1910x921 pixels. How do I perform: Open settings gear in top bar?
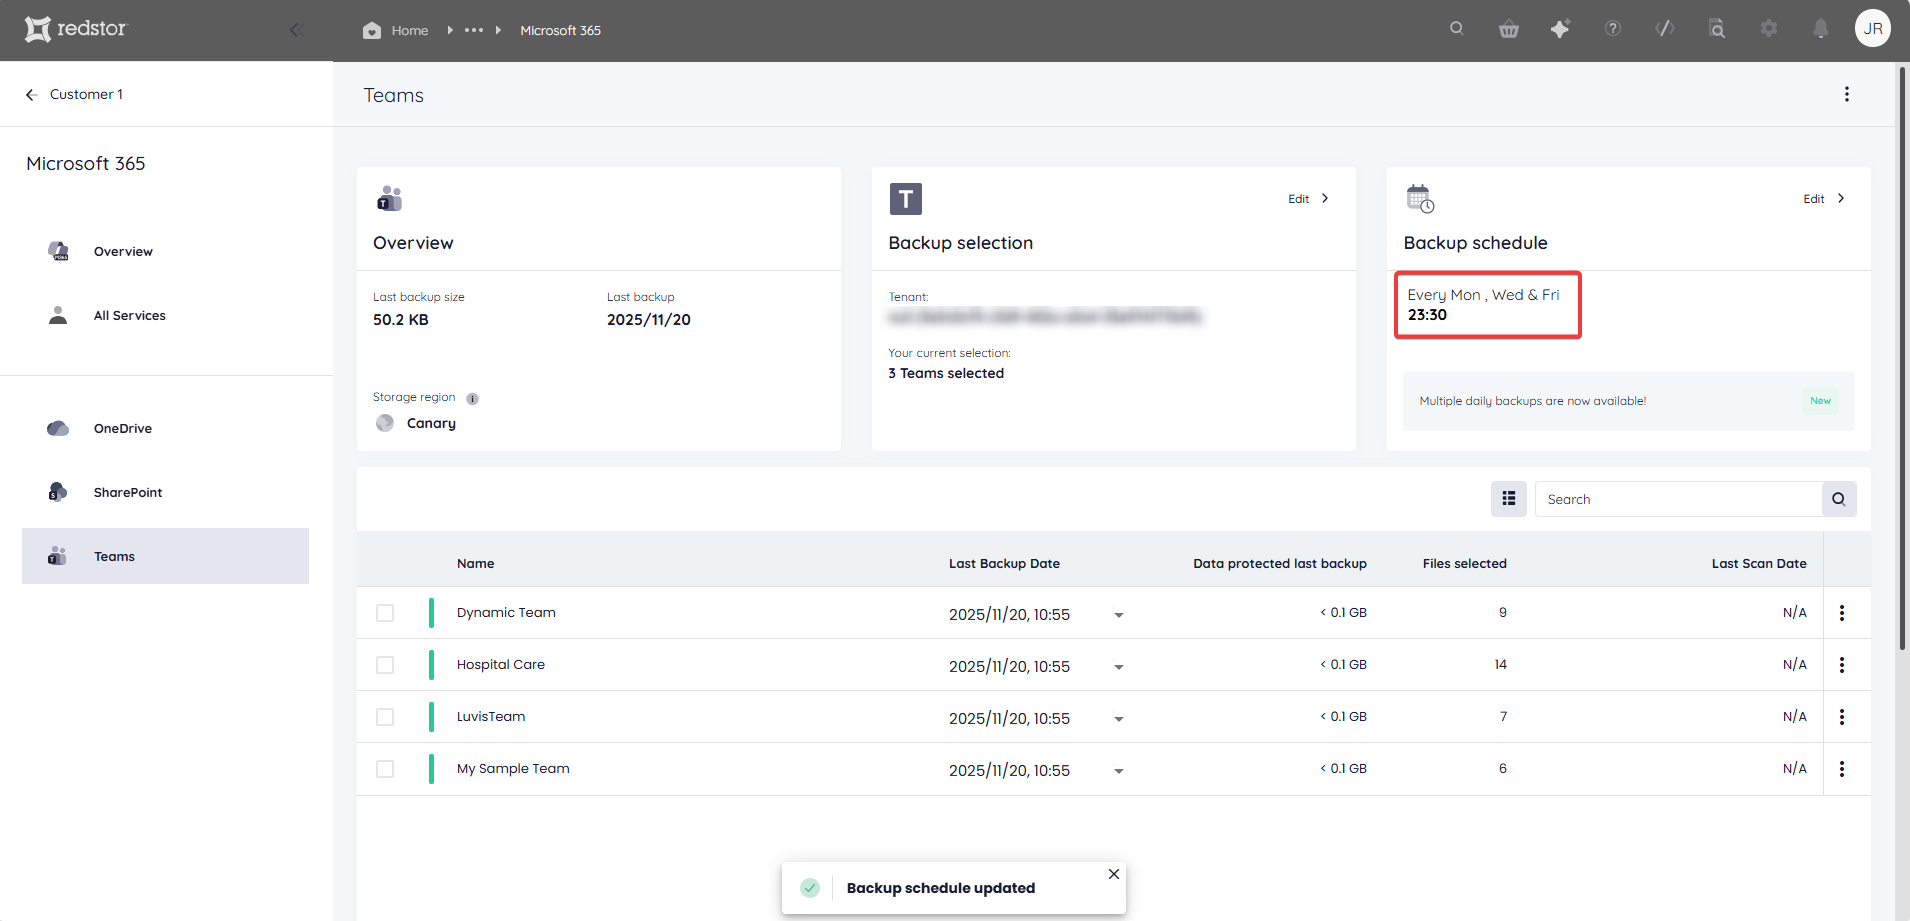[1769, 29]
